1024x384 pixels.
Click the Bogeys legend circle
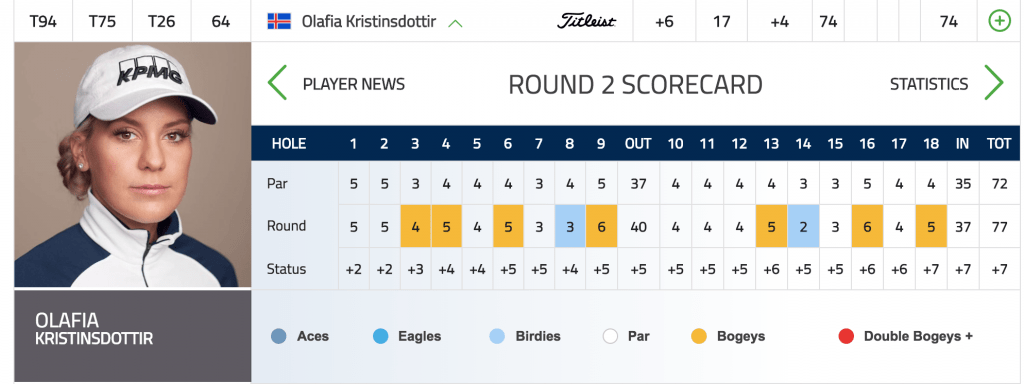click(x=699, y=337)
